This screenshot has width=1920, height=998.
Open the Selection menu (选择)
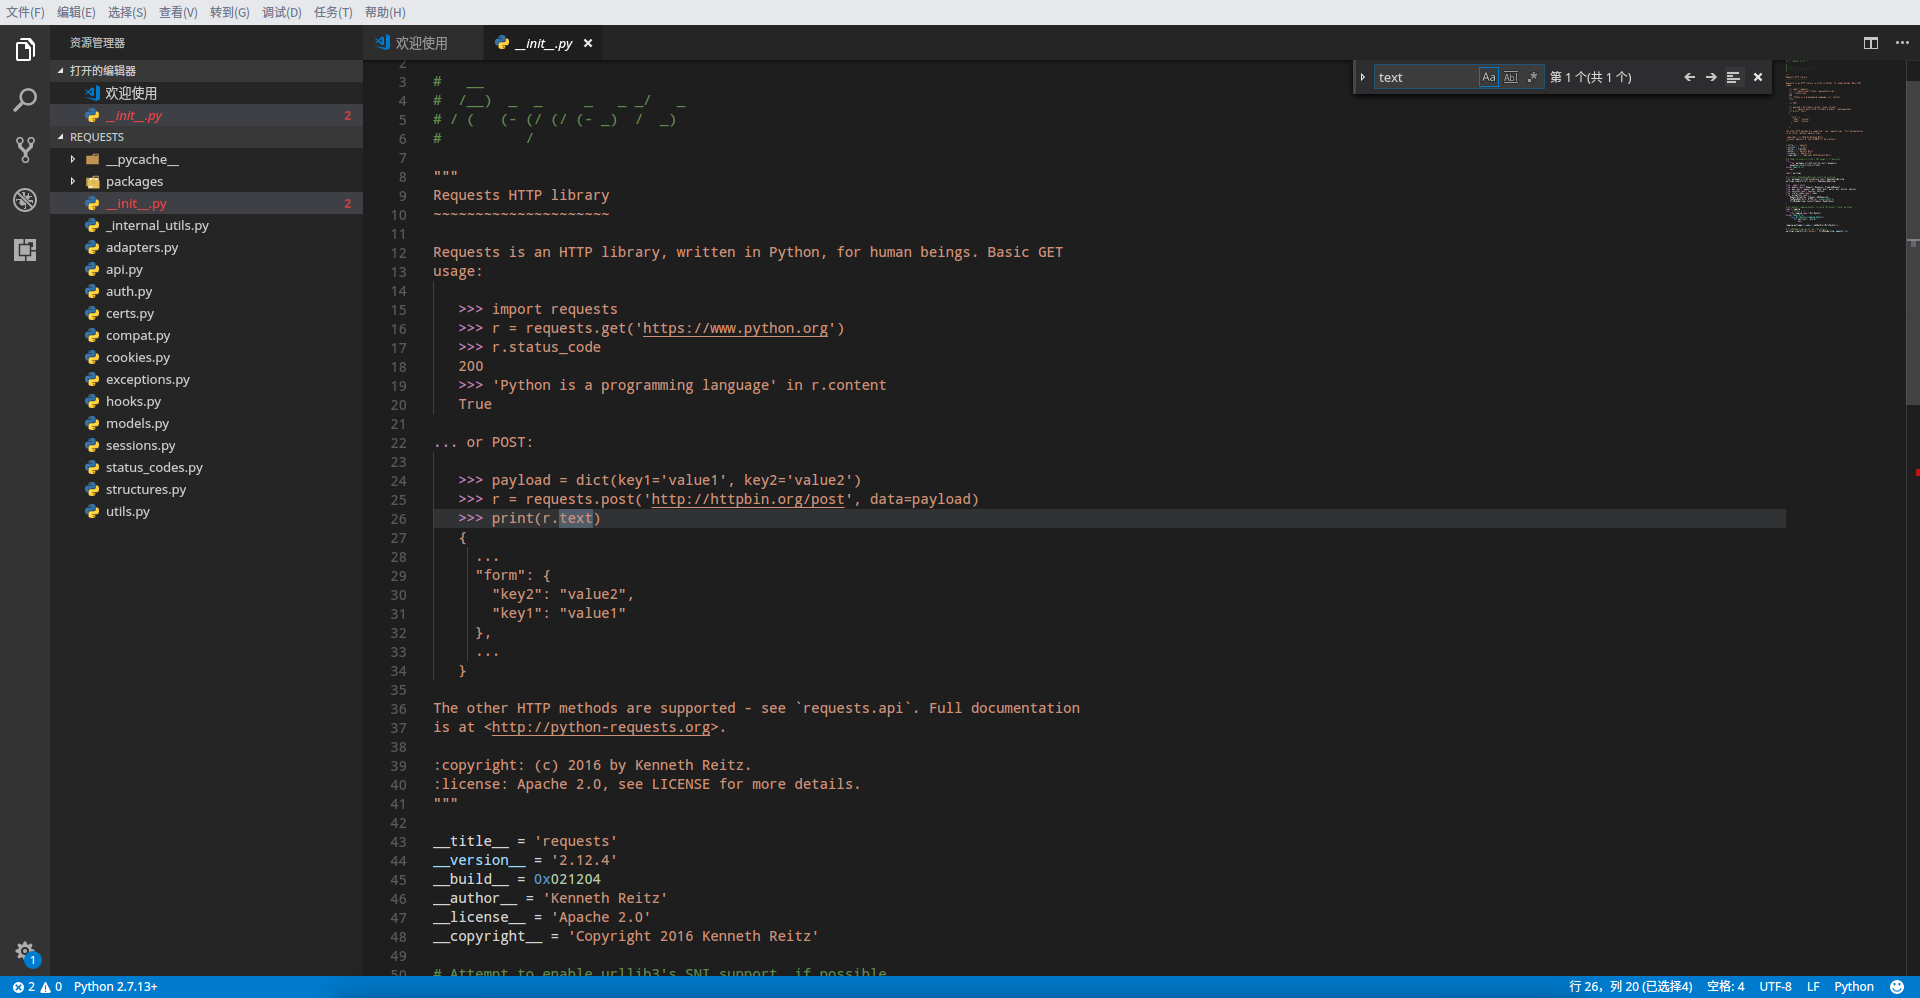127,12
